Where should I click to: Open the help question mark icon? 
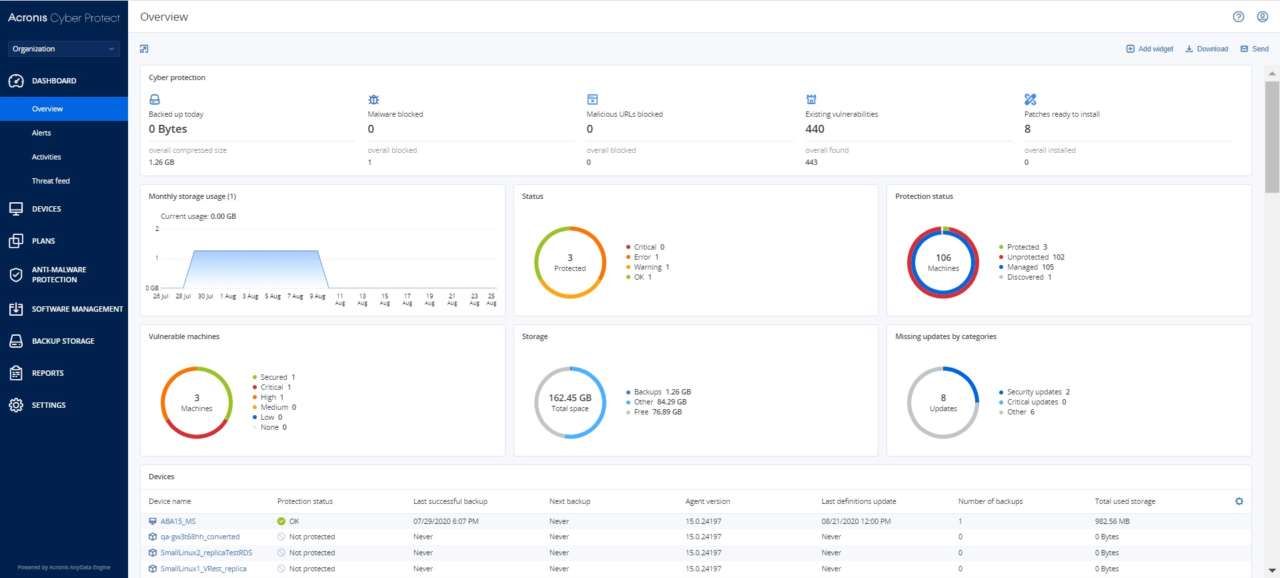pyautogui.click(x=1238, y=16)
